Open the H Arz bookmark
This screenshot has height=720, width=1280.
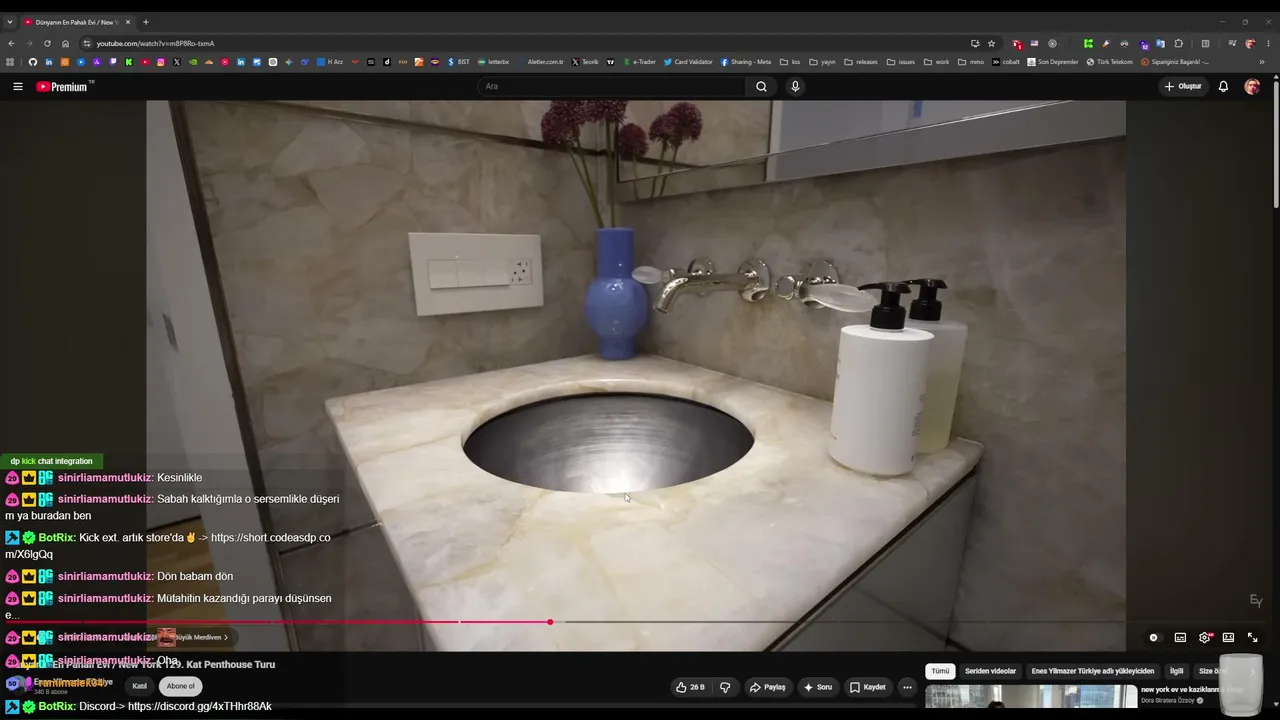pos(330,62)
